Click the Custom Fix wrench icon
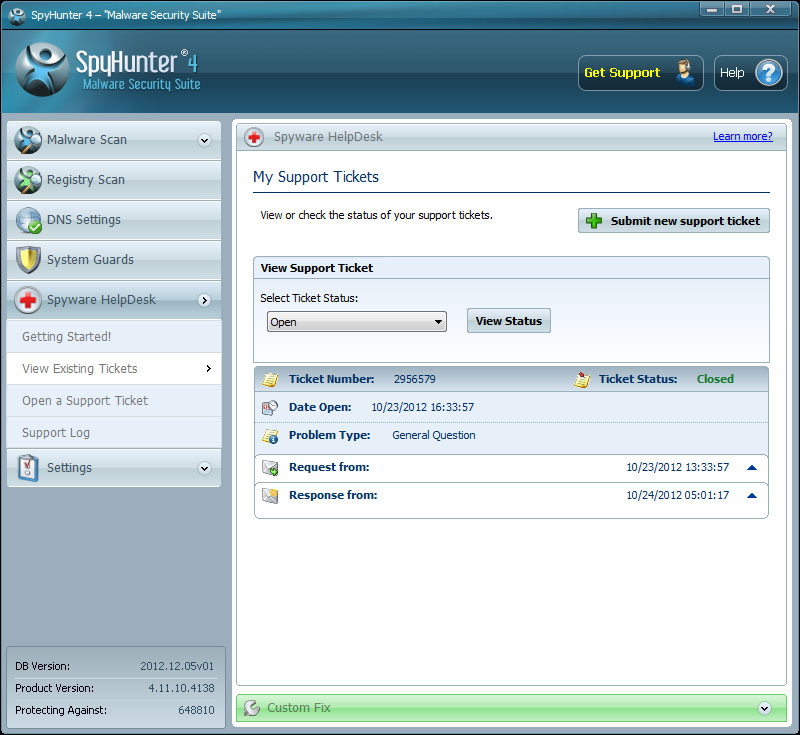The width and height of the screenshot is (800, 735). click(252, 708)
